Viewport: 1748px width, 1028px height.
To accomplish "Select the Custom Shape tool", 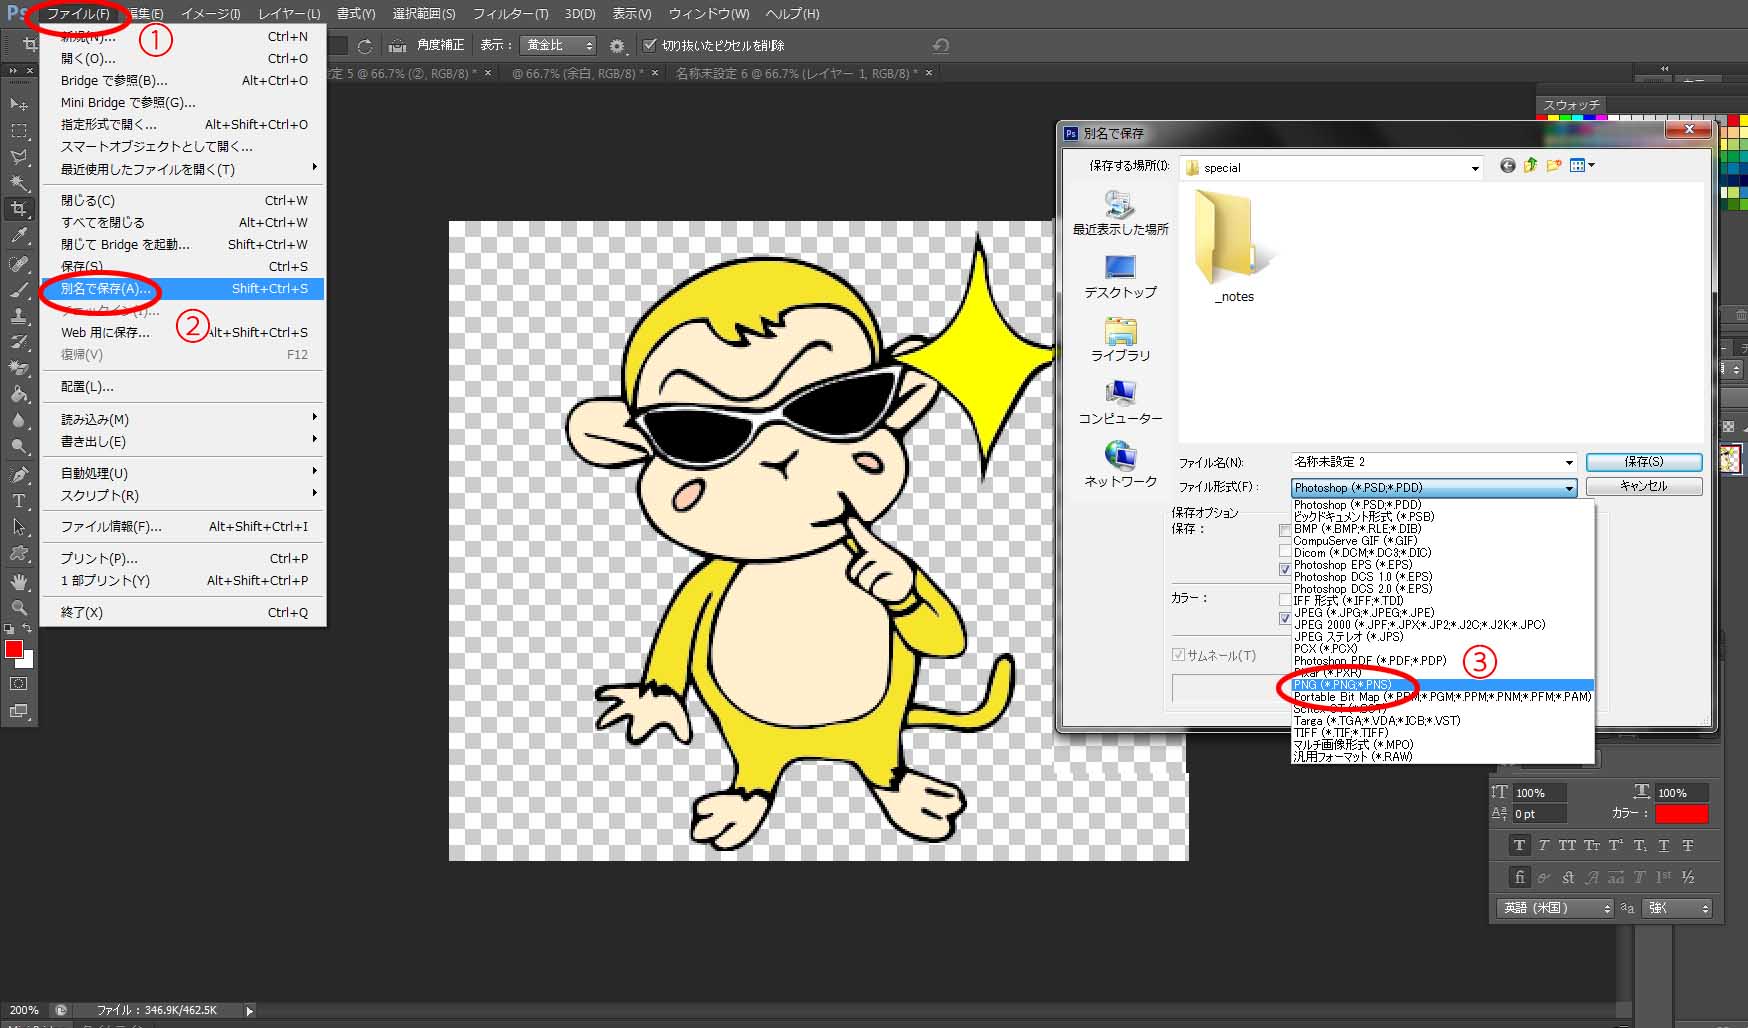I will [x=19, y=552].
